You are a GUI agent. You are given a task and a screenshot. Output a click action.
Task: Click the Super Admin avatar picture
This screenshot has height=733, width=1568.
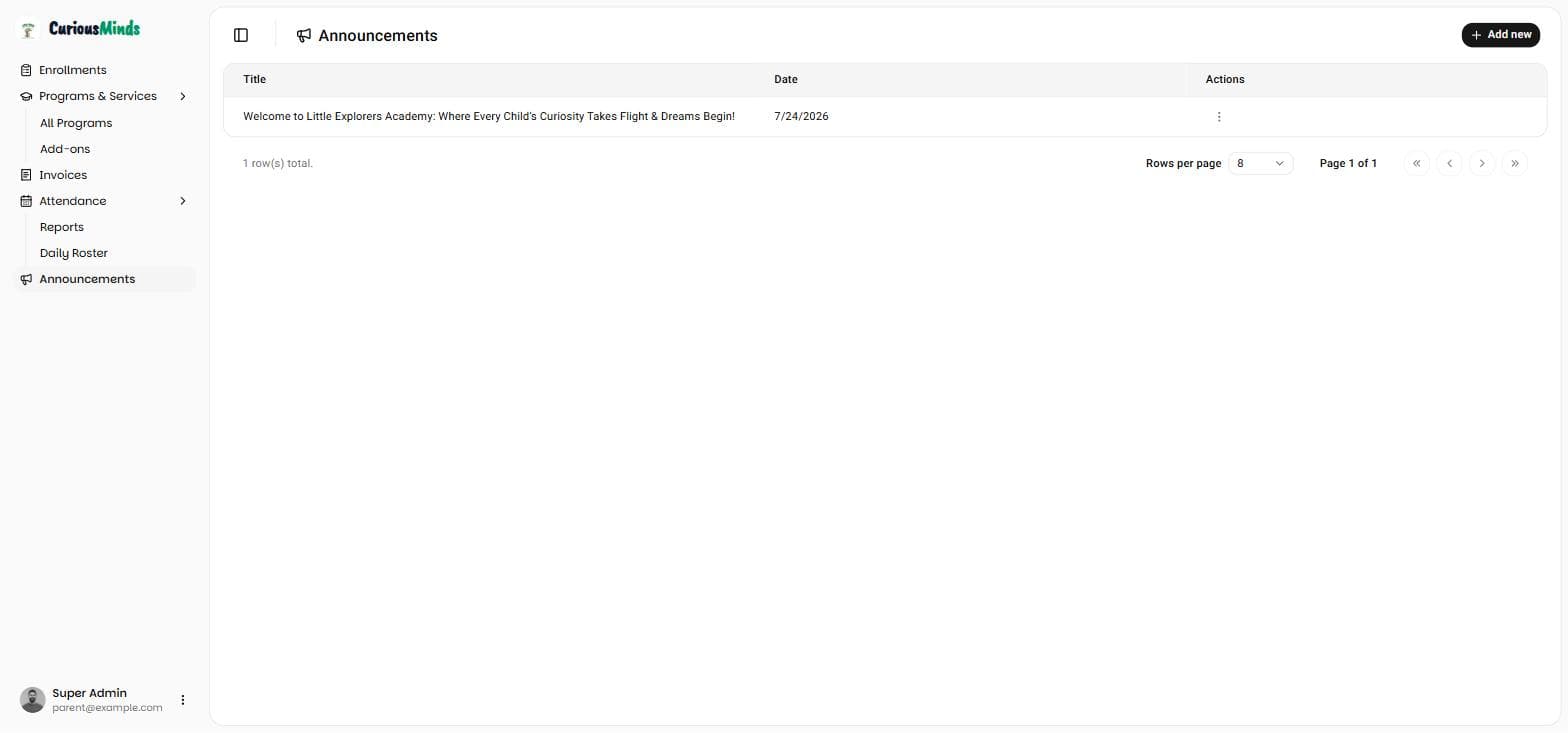click(x=32, y=700)
